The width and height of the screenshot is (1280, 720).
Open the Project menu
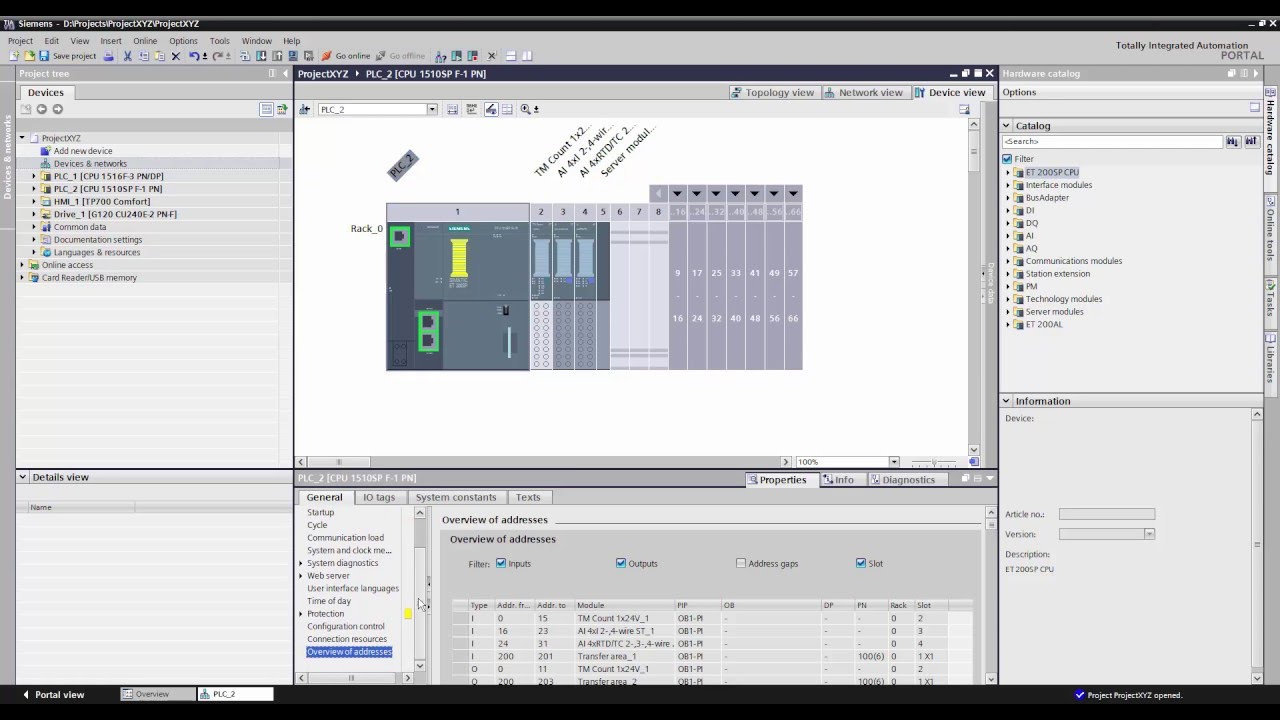click(21, 41)
